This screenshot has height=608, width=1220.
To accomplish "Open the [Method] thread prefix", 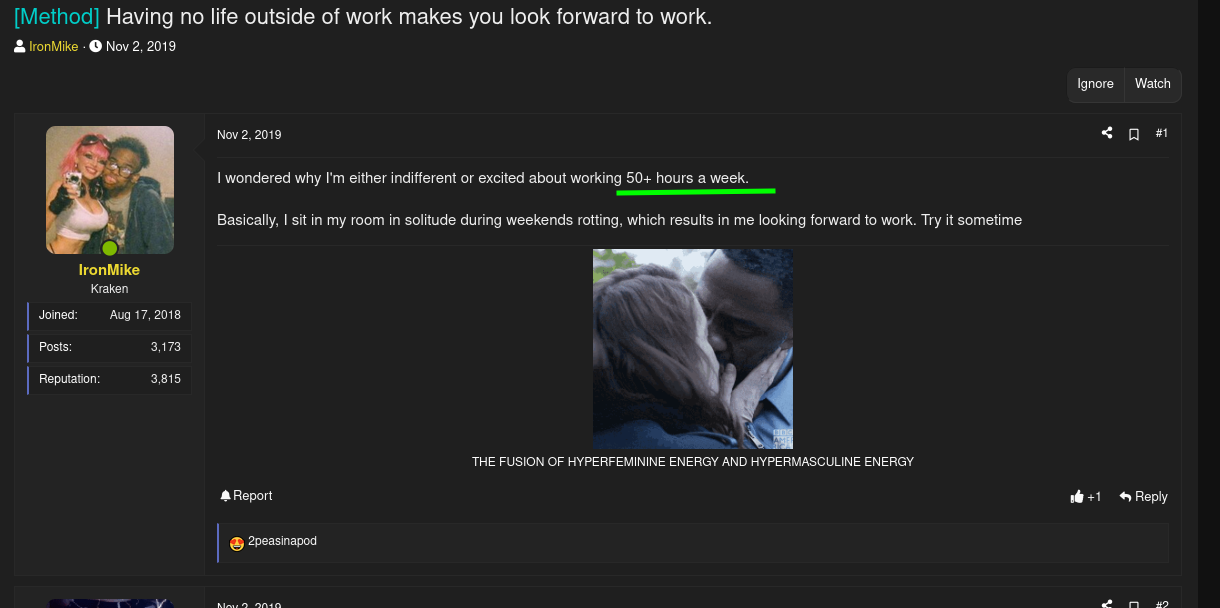I will (x=56, y=16).
